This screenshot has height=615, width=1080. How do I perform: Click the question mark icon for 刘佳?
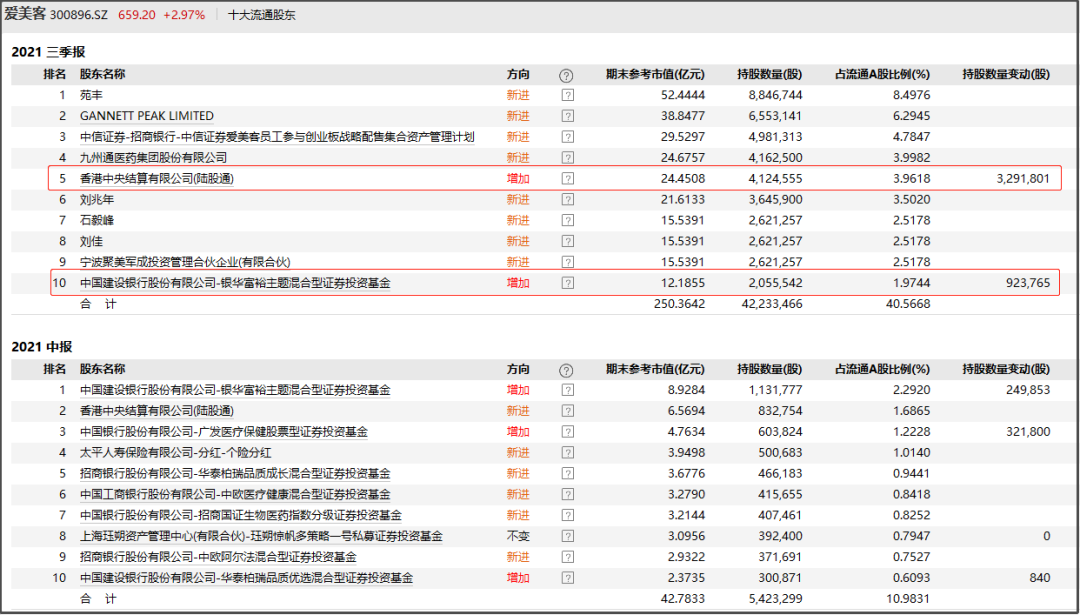[x=568, y=241]
